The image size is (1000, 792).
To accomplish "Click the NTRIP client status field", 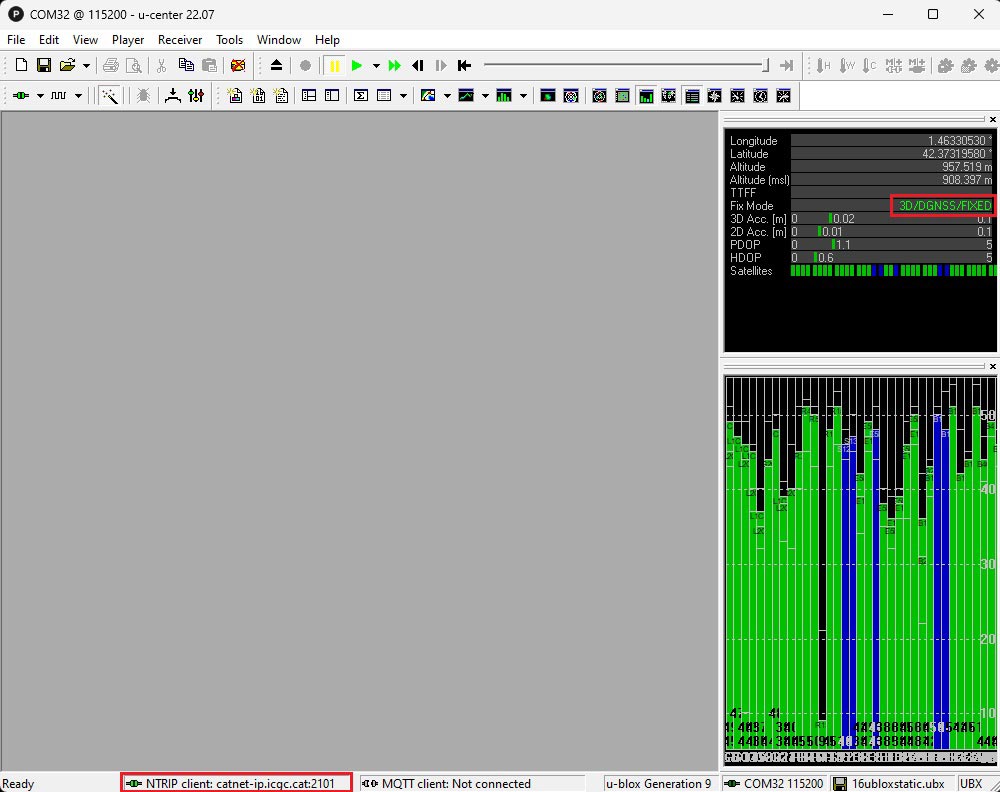I will [x=237, y=783].
